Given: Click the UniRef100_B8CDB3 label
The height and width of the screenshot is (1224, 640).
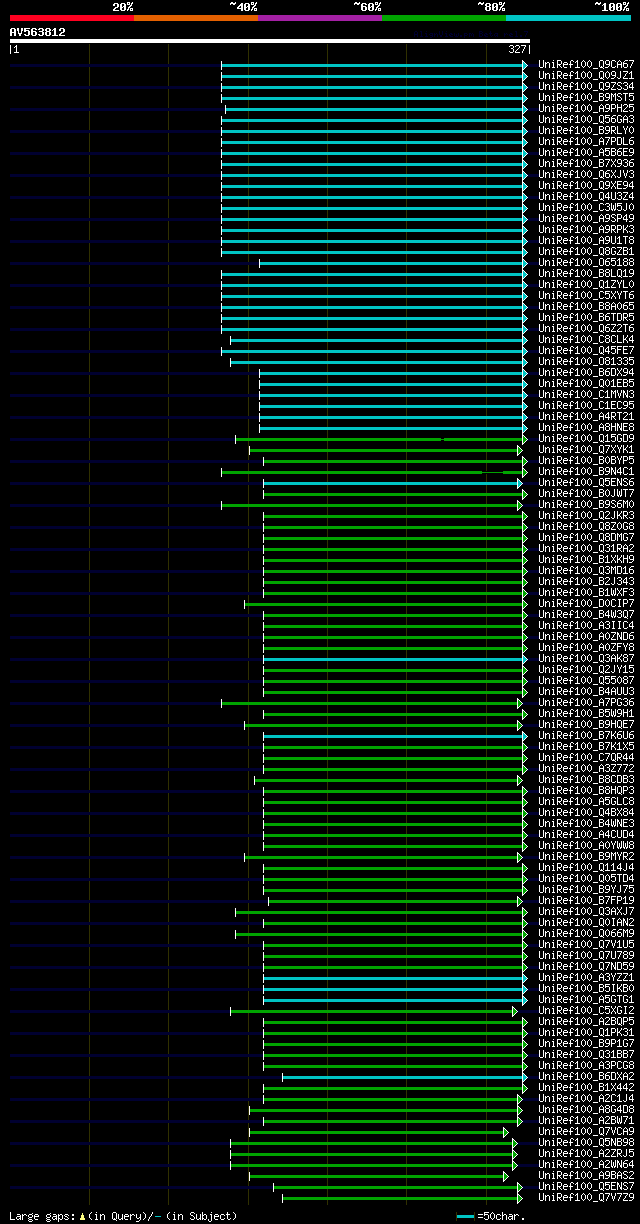Looking at the screenshot, I should click(x=586, y=779).
